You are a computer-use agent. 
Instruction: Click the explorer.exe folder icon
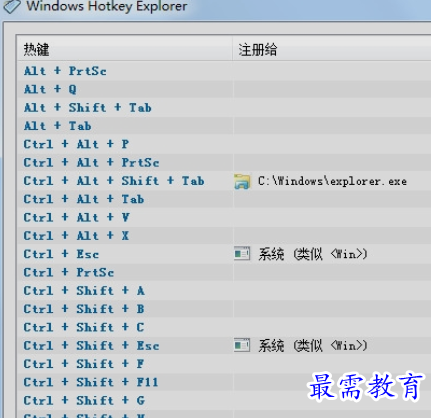[242, 181]
